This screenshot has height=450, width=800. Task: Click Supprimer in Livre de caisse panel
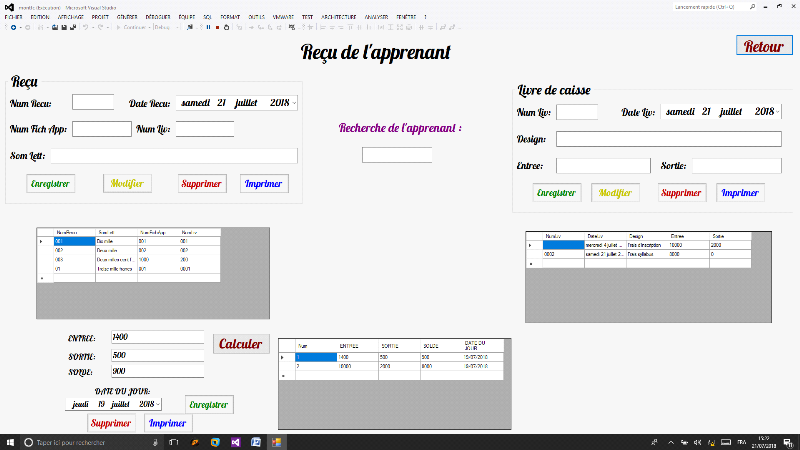(682, 193)
